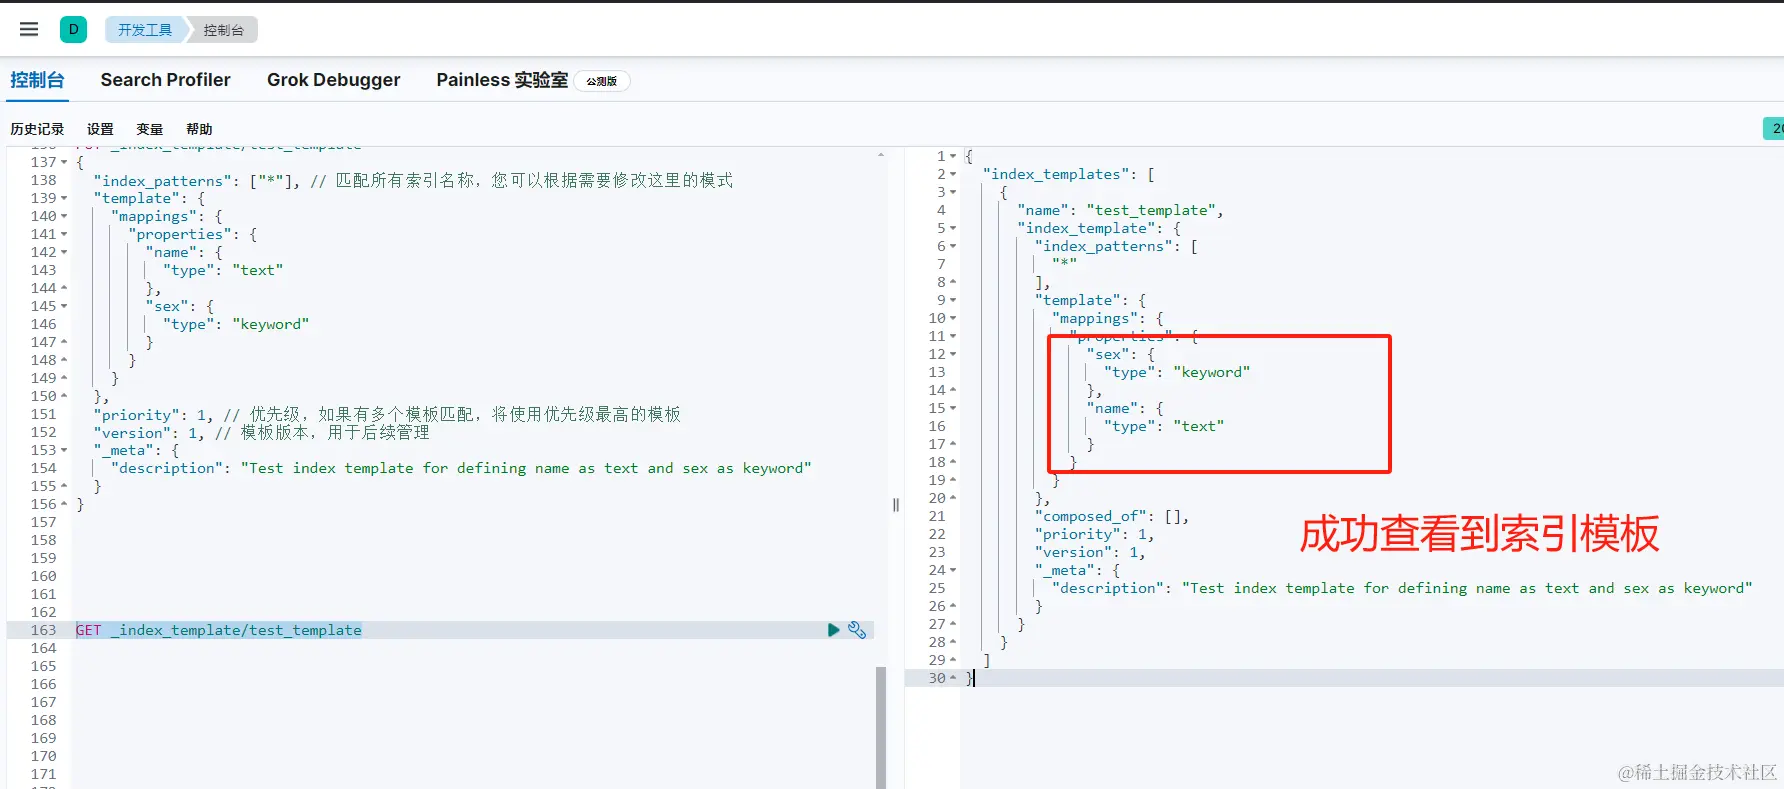The width and height of the screenshot is (1784, 789).
Task: Click "index_patterns" on editor line 138
Action: click(x=163, y=181)
